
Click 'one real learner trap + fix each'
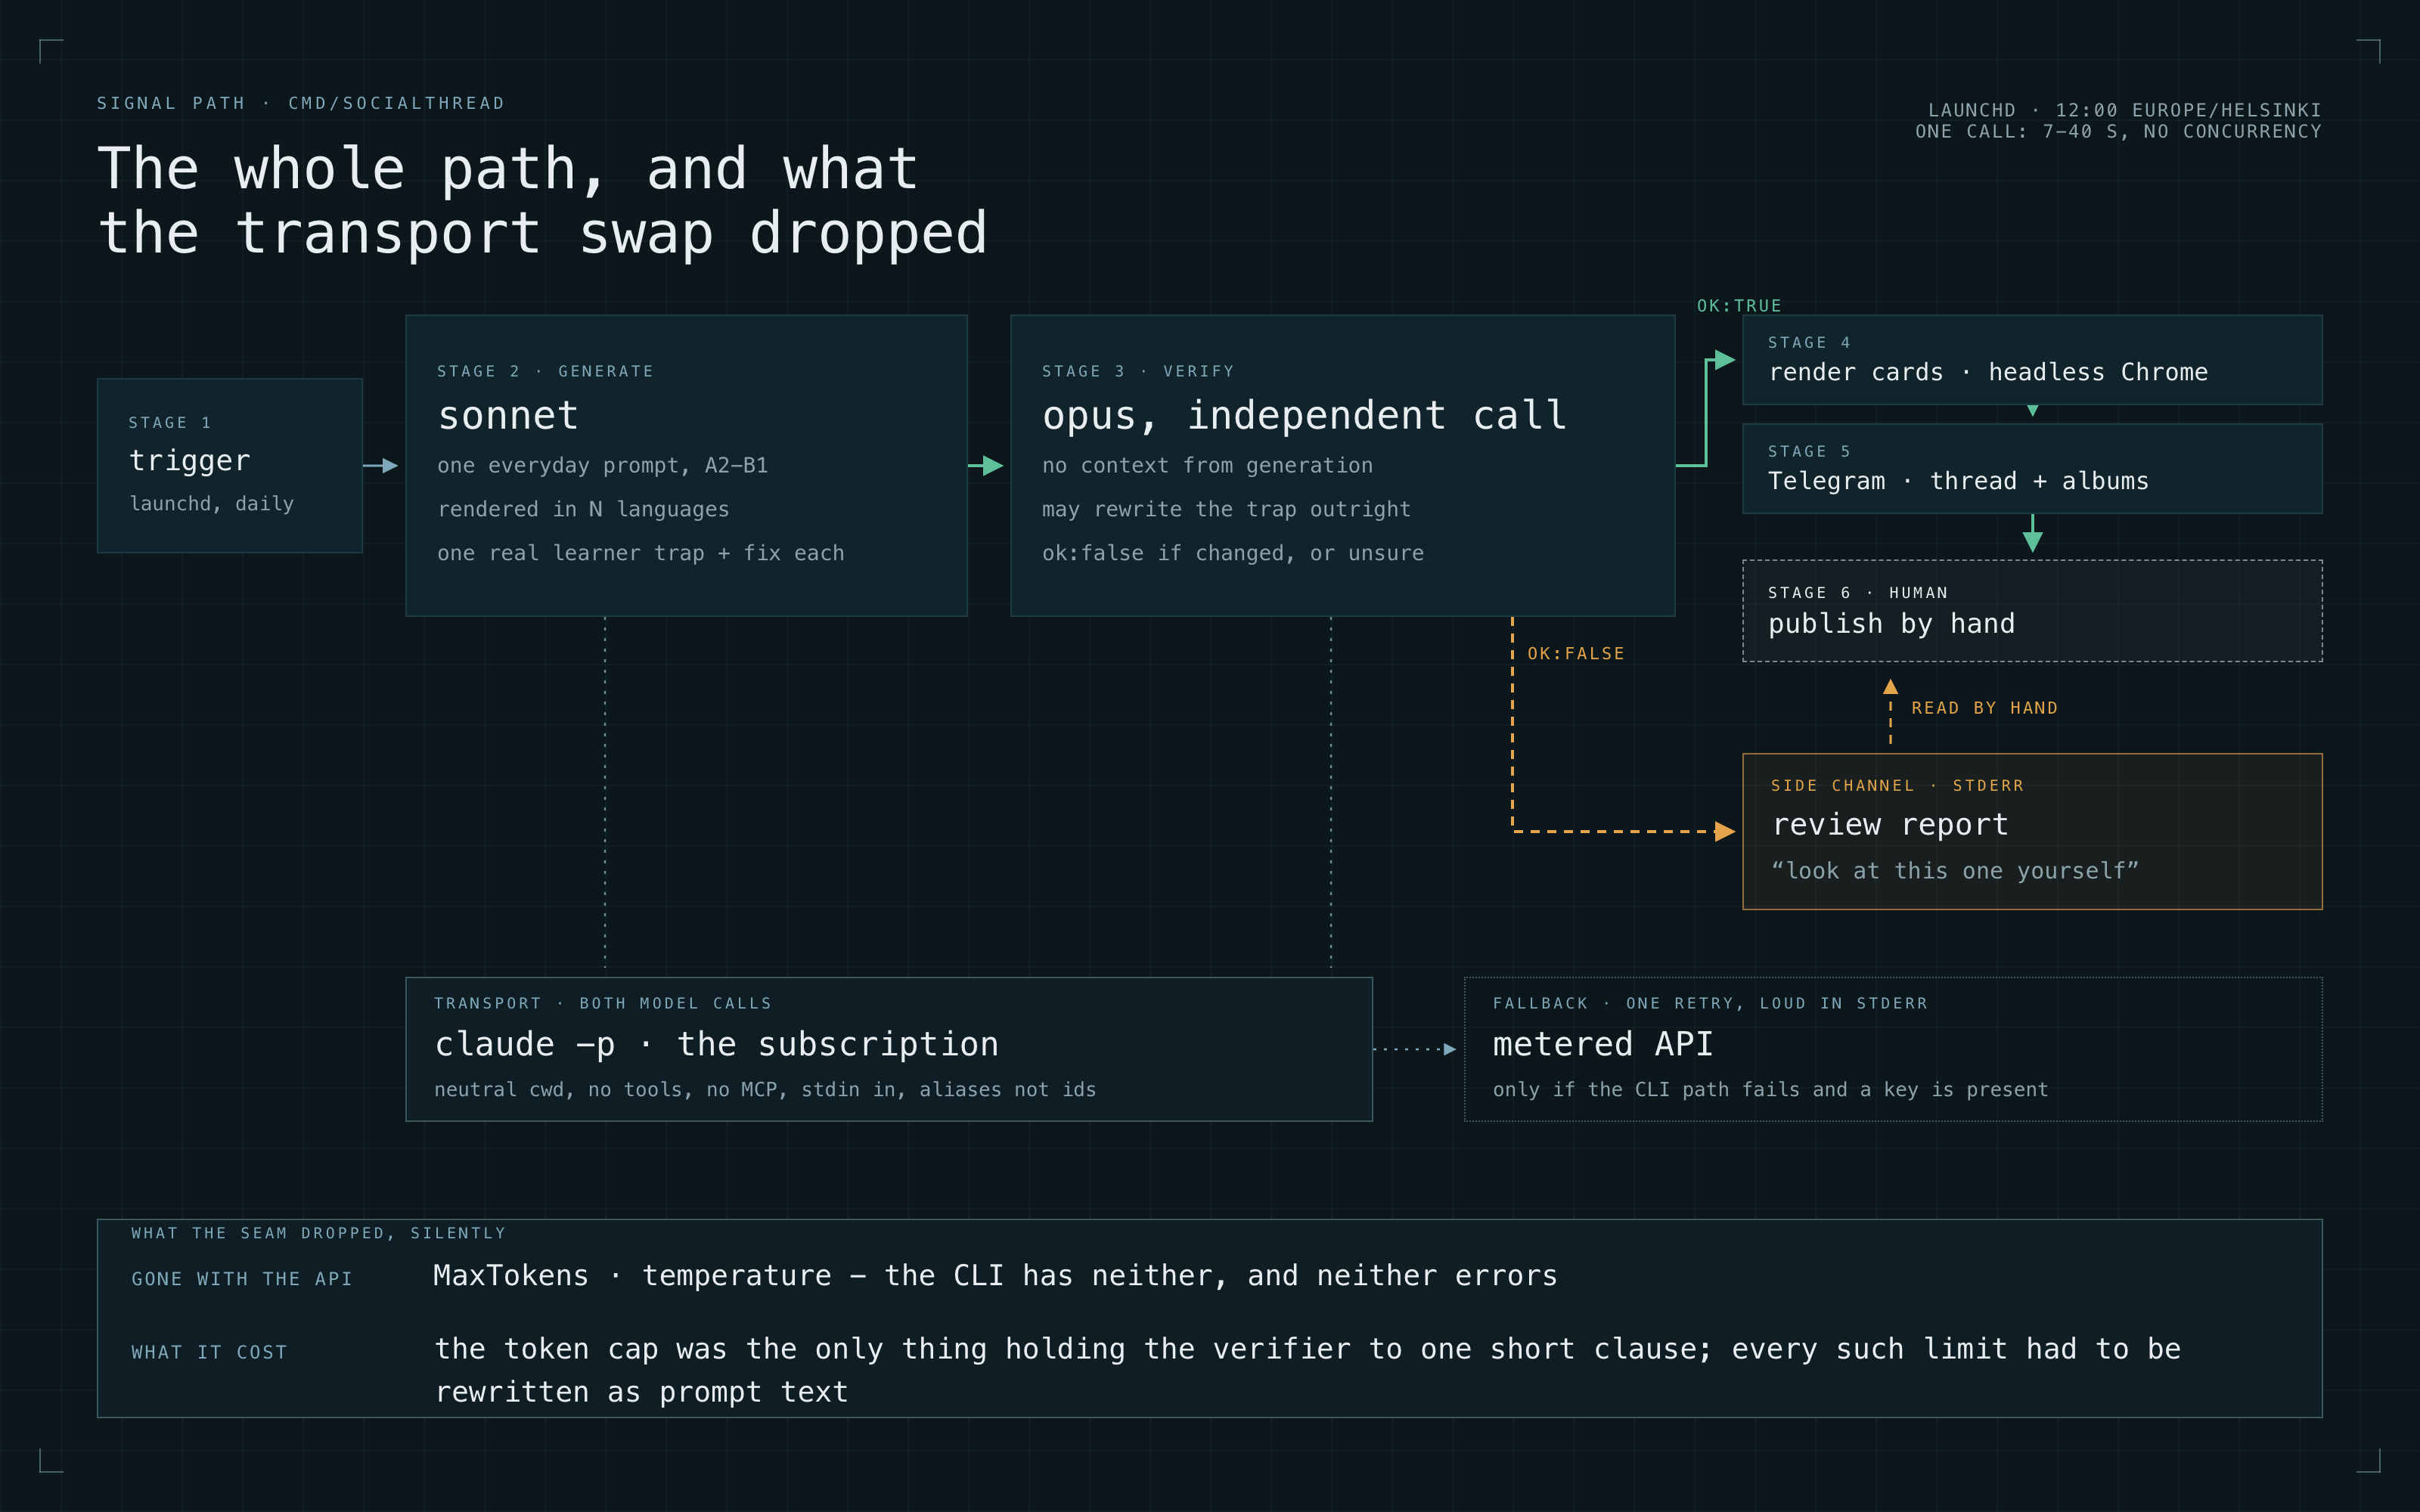tap(640, 553)
